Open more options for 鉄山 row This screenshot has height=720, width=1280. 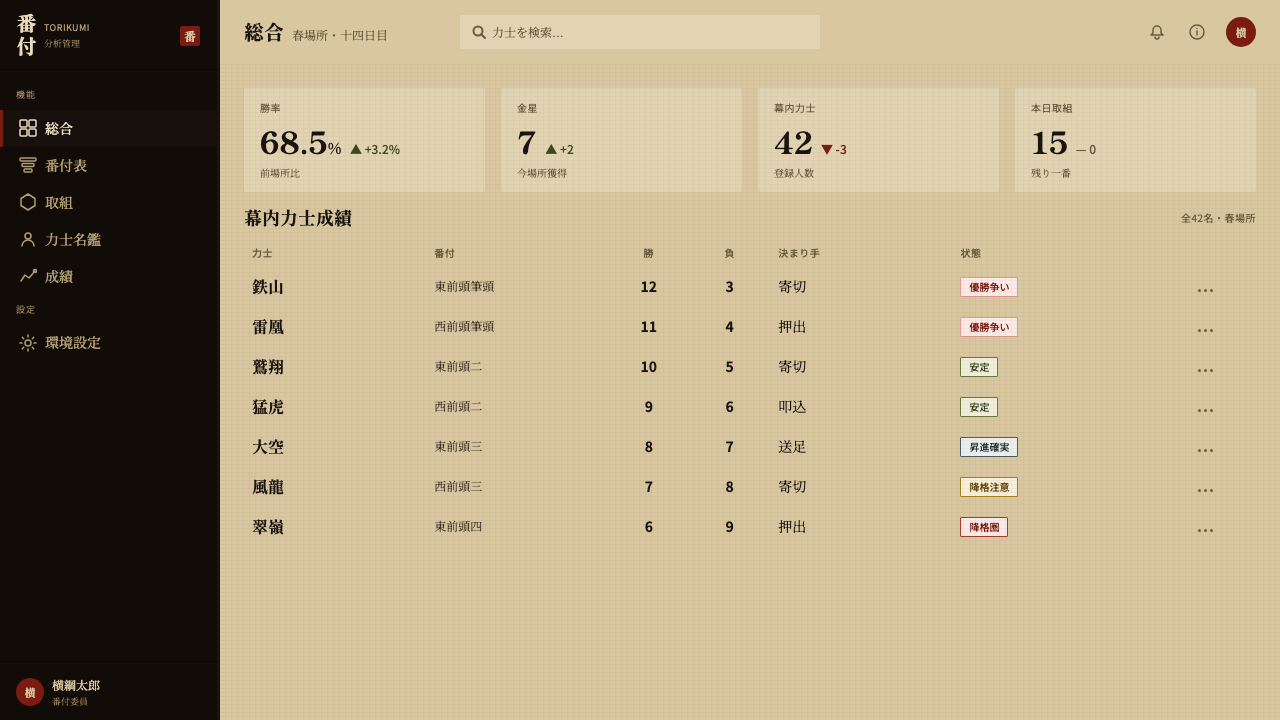pos(1206,289)
